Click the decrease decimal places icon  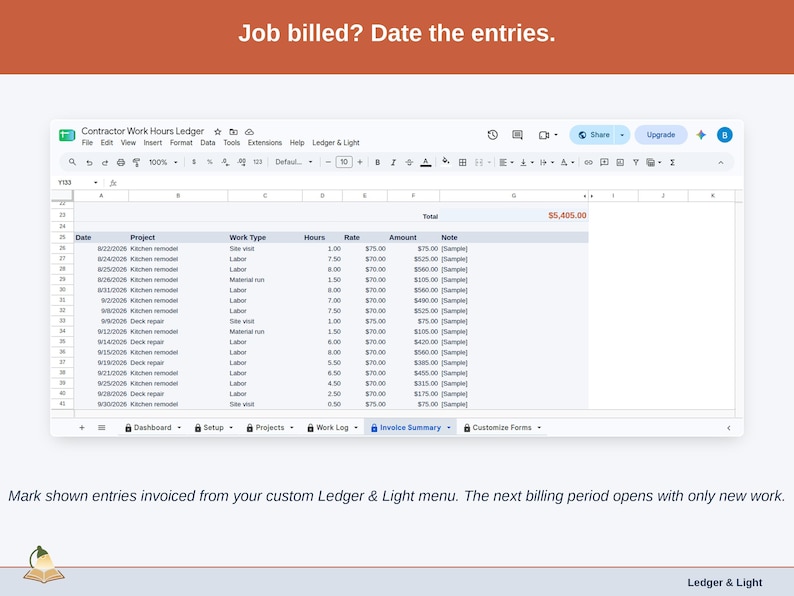tap(225, 162)
